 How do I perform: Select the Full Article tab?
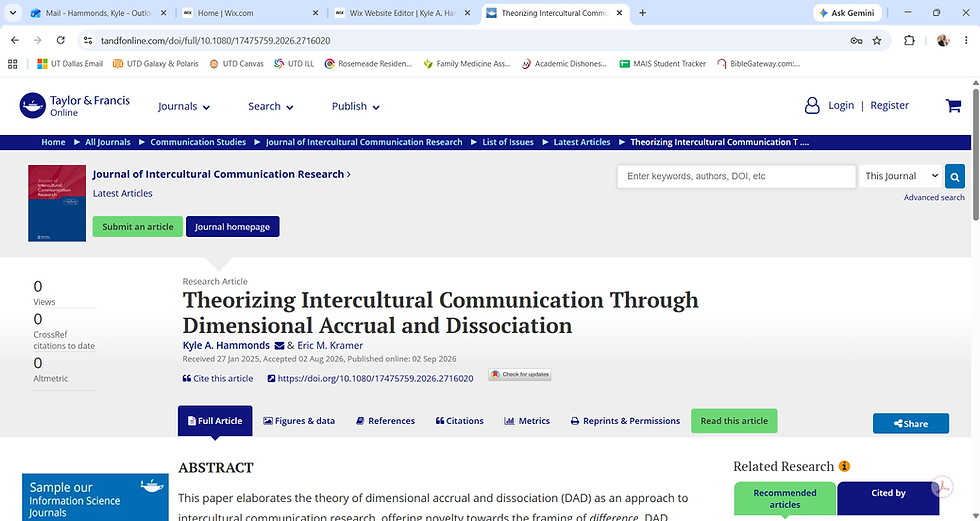tap(215, 420)
